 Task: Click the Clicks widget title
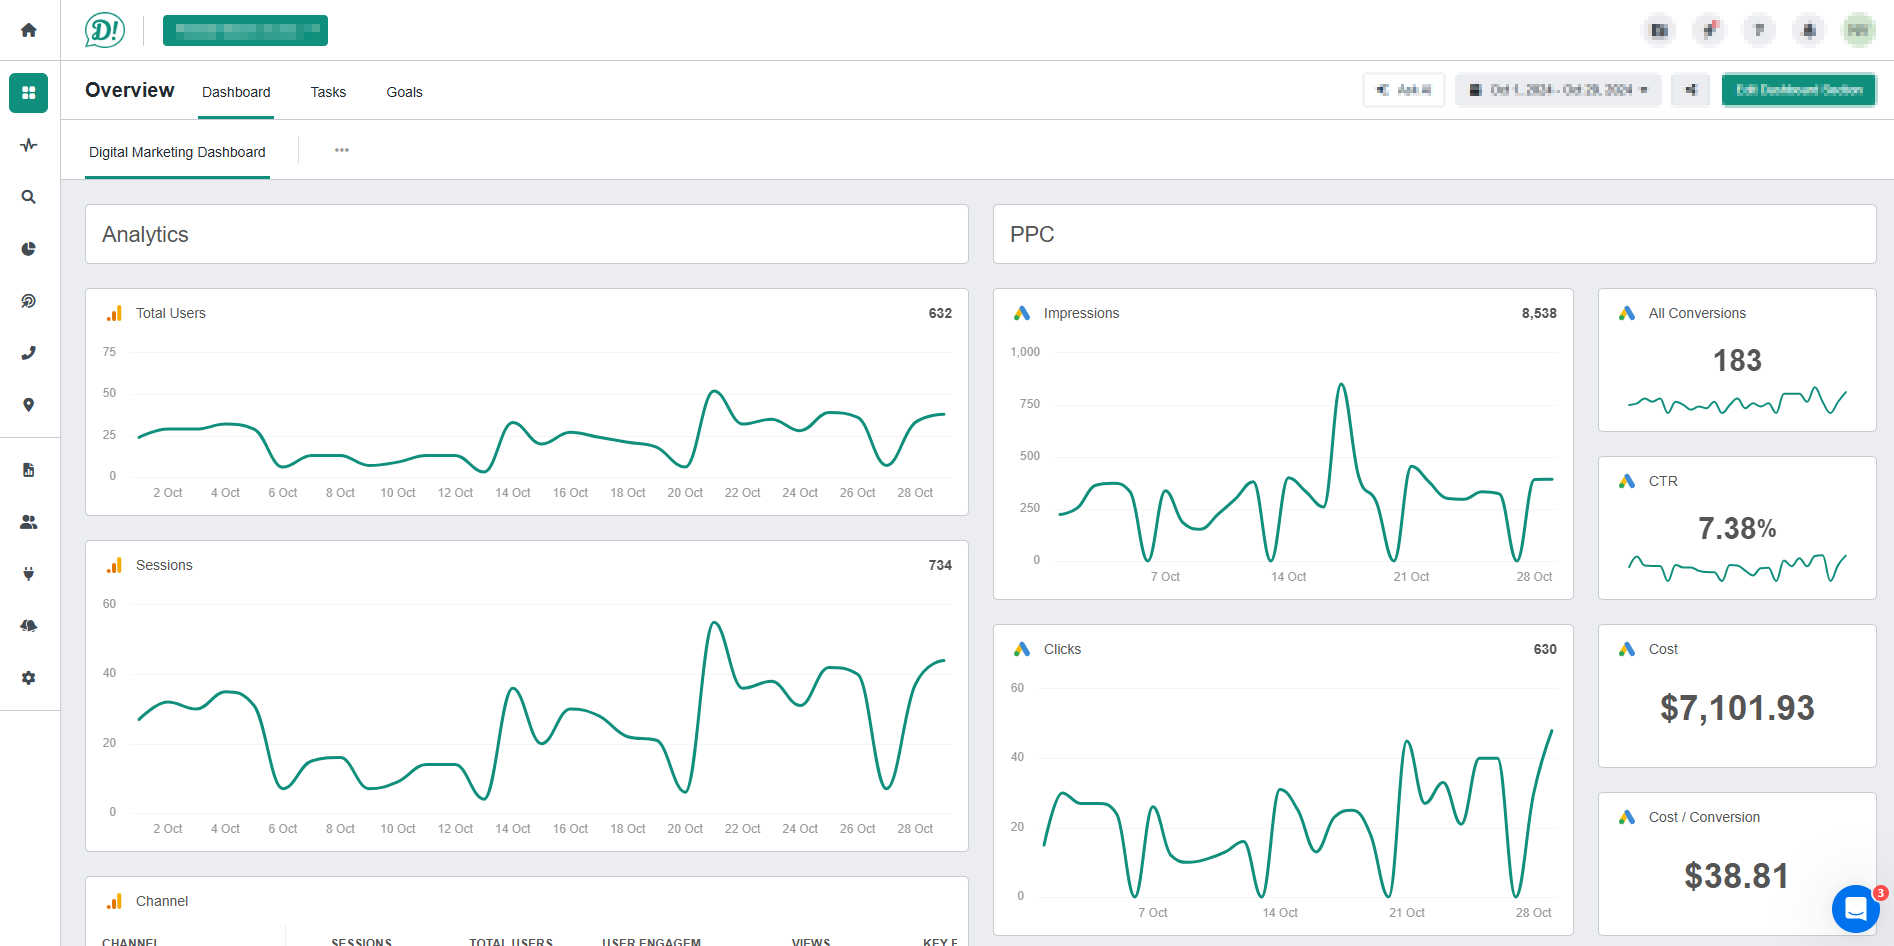click(x=1062, y=649)
